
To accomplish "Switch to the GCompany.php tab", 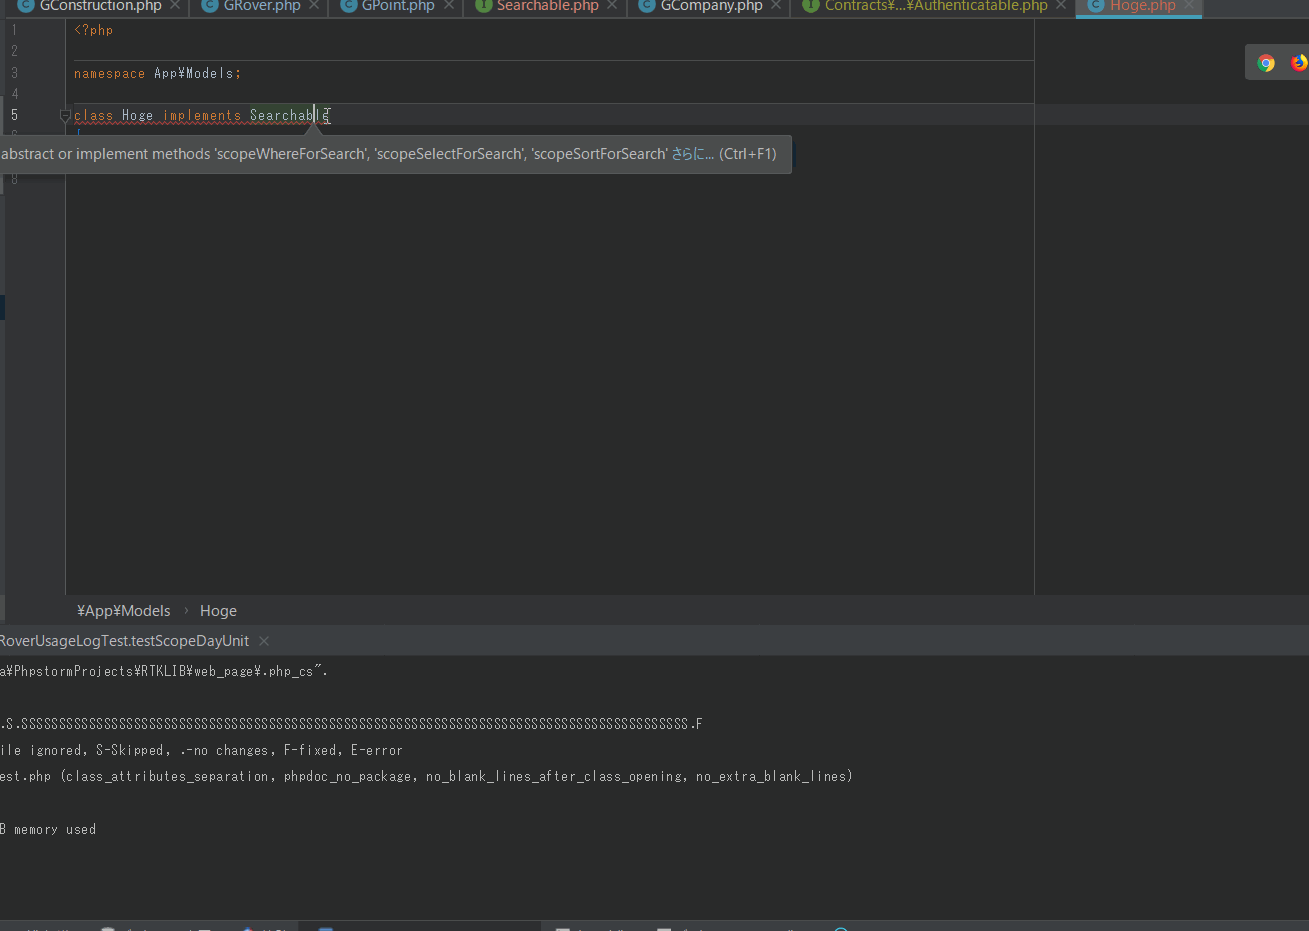I will (x=711, y=6).
